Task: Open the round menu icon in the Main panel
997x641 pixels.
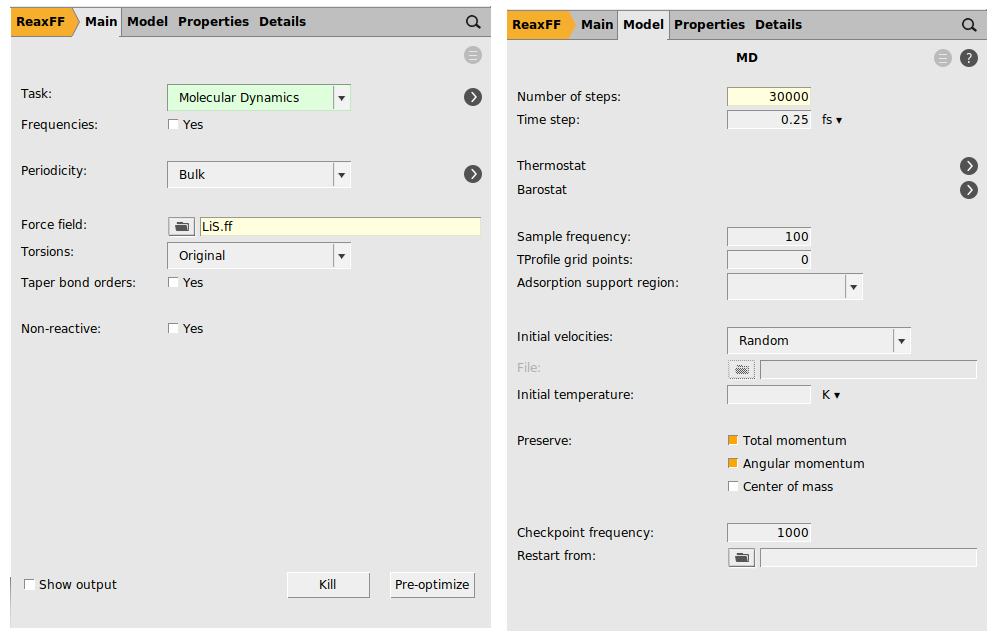Action: (473, 55)
